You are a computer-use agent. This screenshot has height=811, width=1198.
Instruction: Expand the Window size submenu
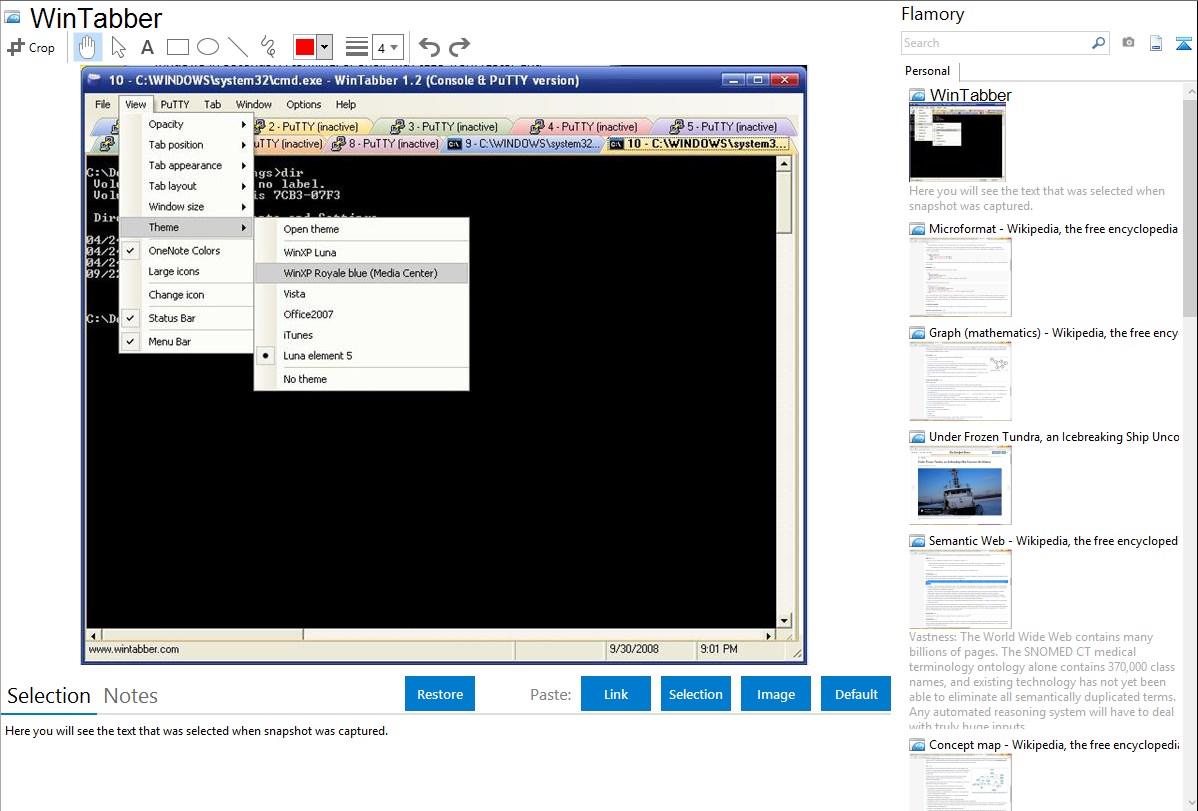pyautogui.click(x=186, y=206)
